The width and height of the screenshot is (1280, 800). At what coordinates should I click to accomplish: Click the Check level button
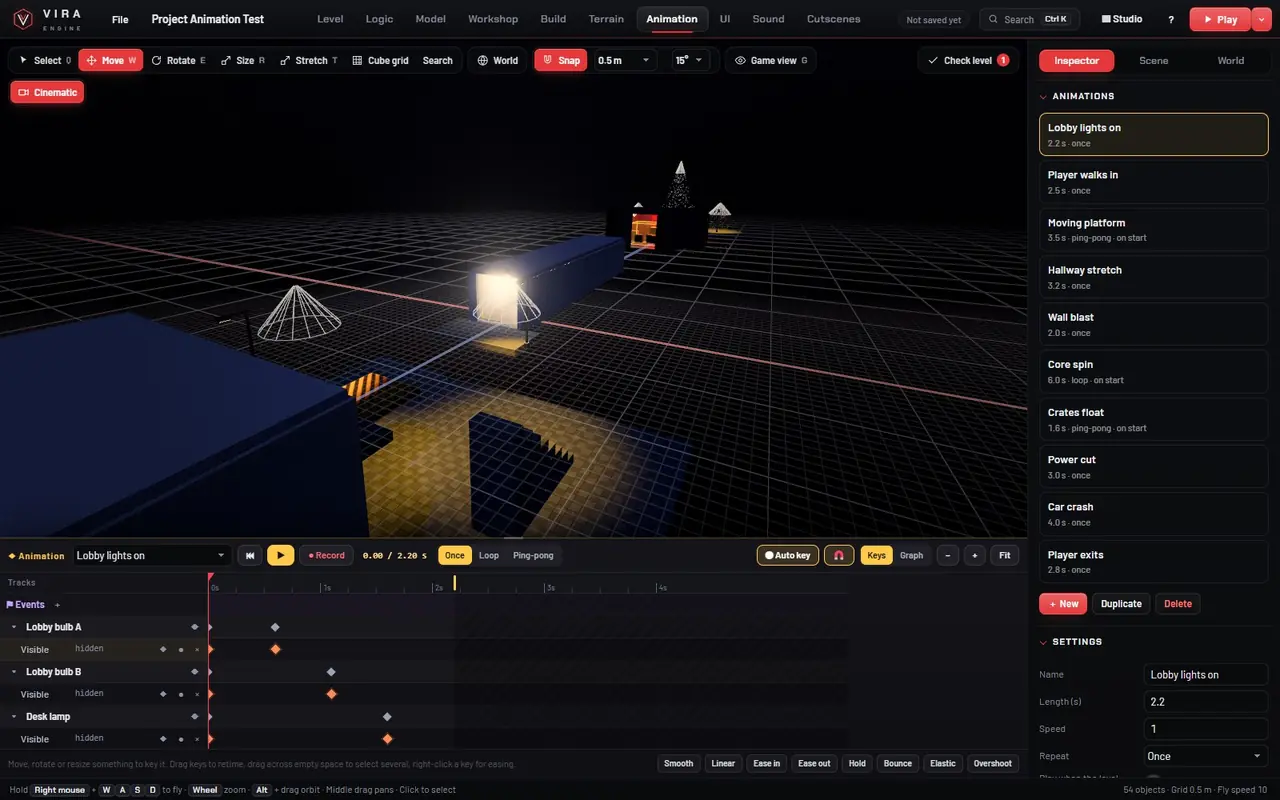coord(966,61)
